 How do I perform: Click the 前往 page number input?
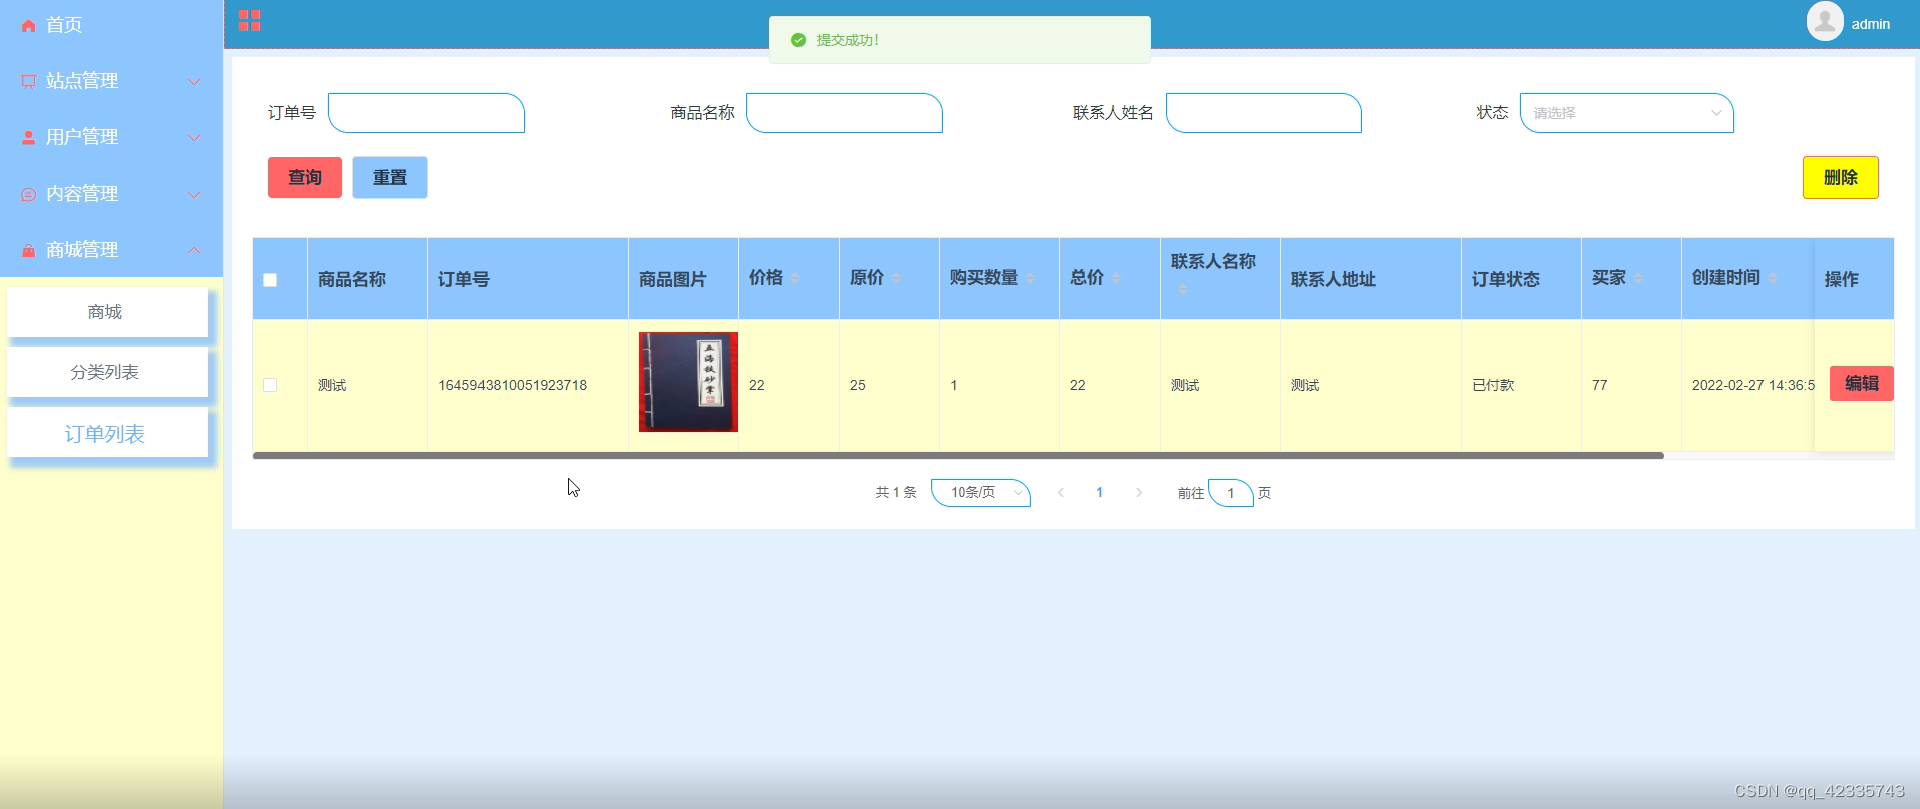pyautogui.click(x=1231, y=493)
